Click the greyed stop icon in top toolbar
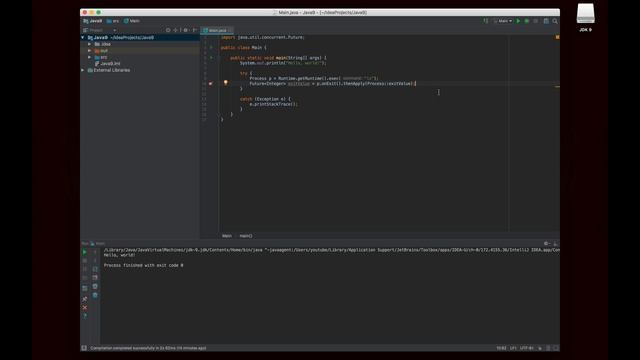 [x=536, y=21]
